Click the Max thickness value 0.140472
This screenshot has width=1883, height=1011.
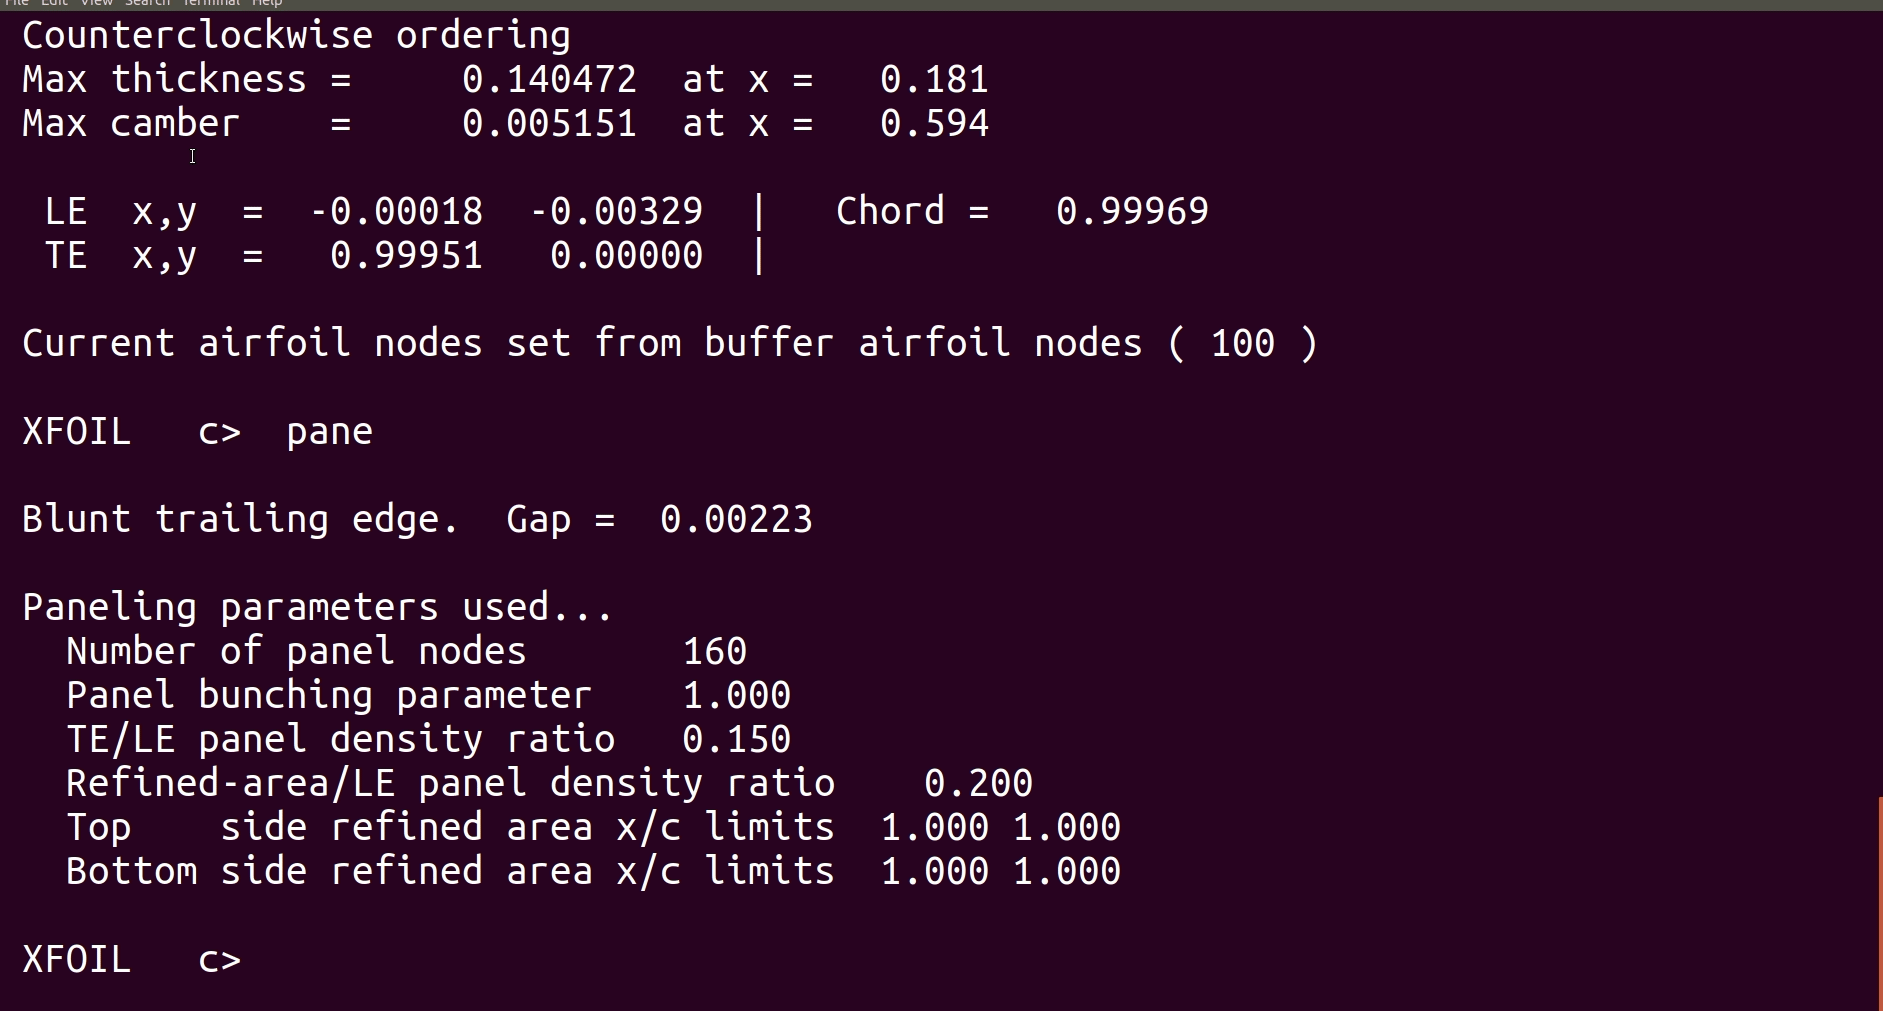549,79
